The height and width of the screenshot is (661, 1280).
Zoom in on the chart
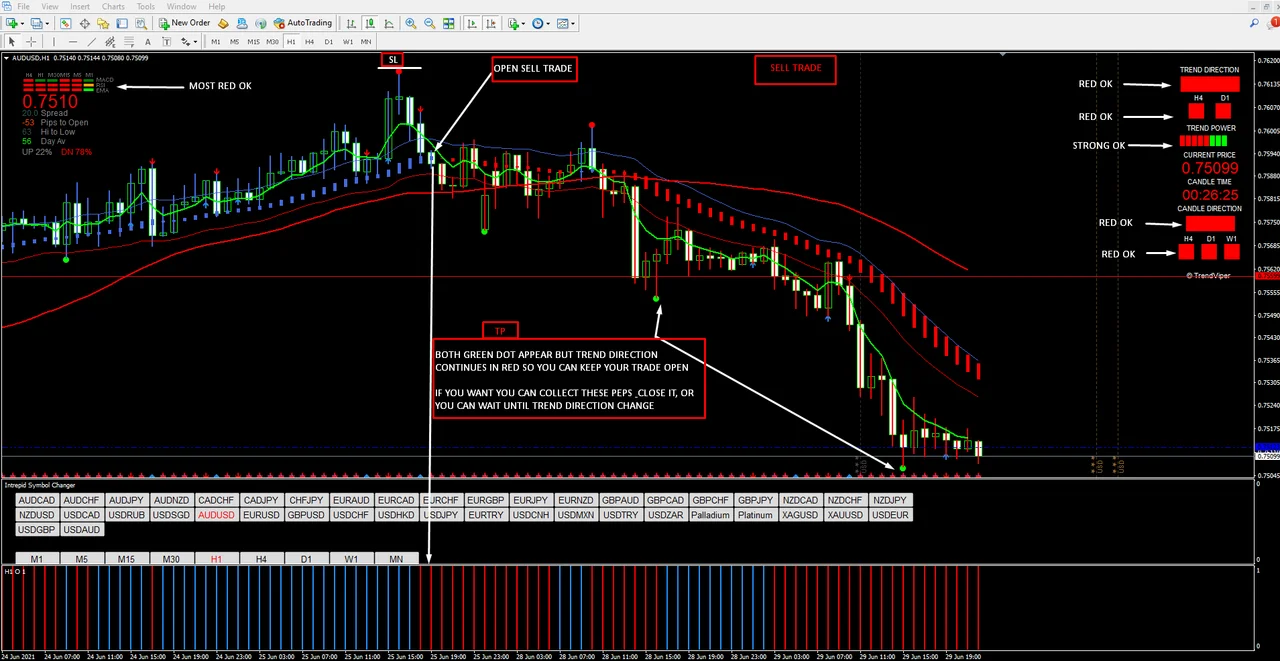pos(411,23)
